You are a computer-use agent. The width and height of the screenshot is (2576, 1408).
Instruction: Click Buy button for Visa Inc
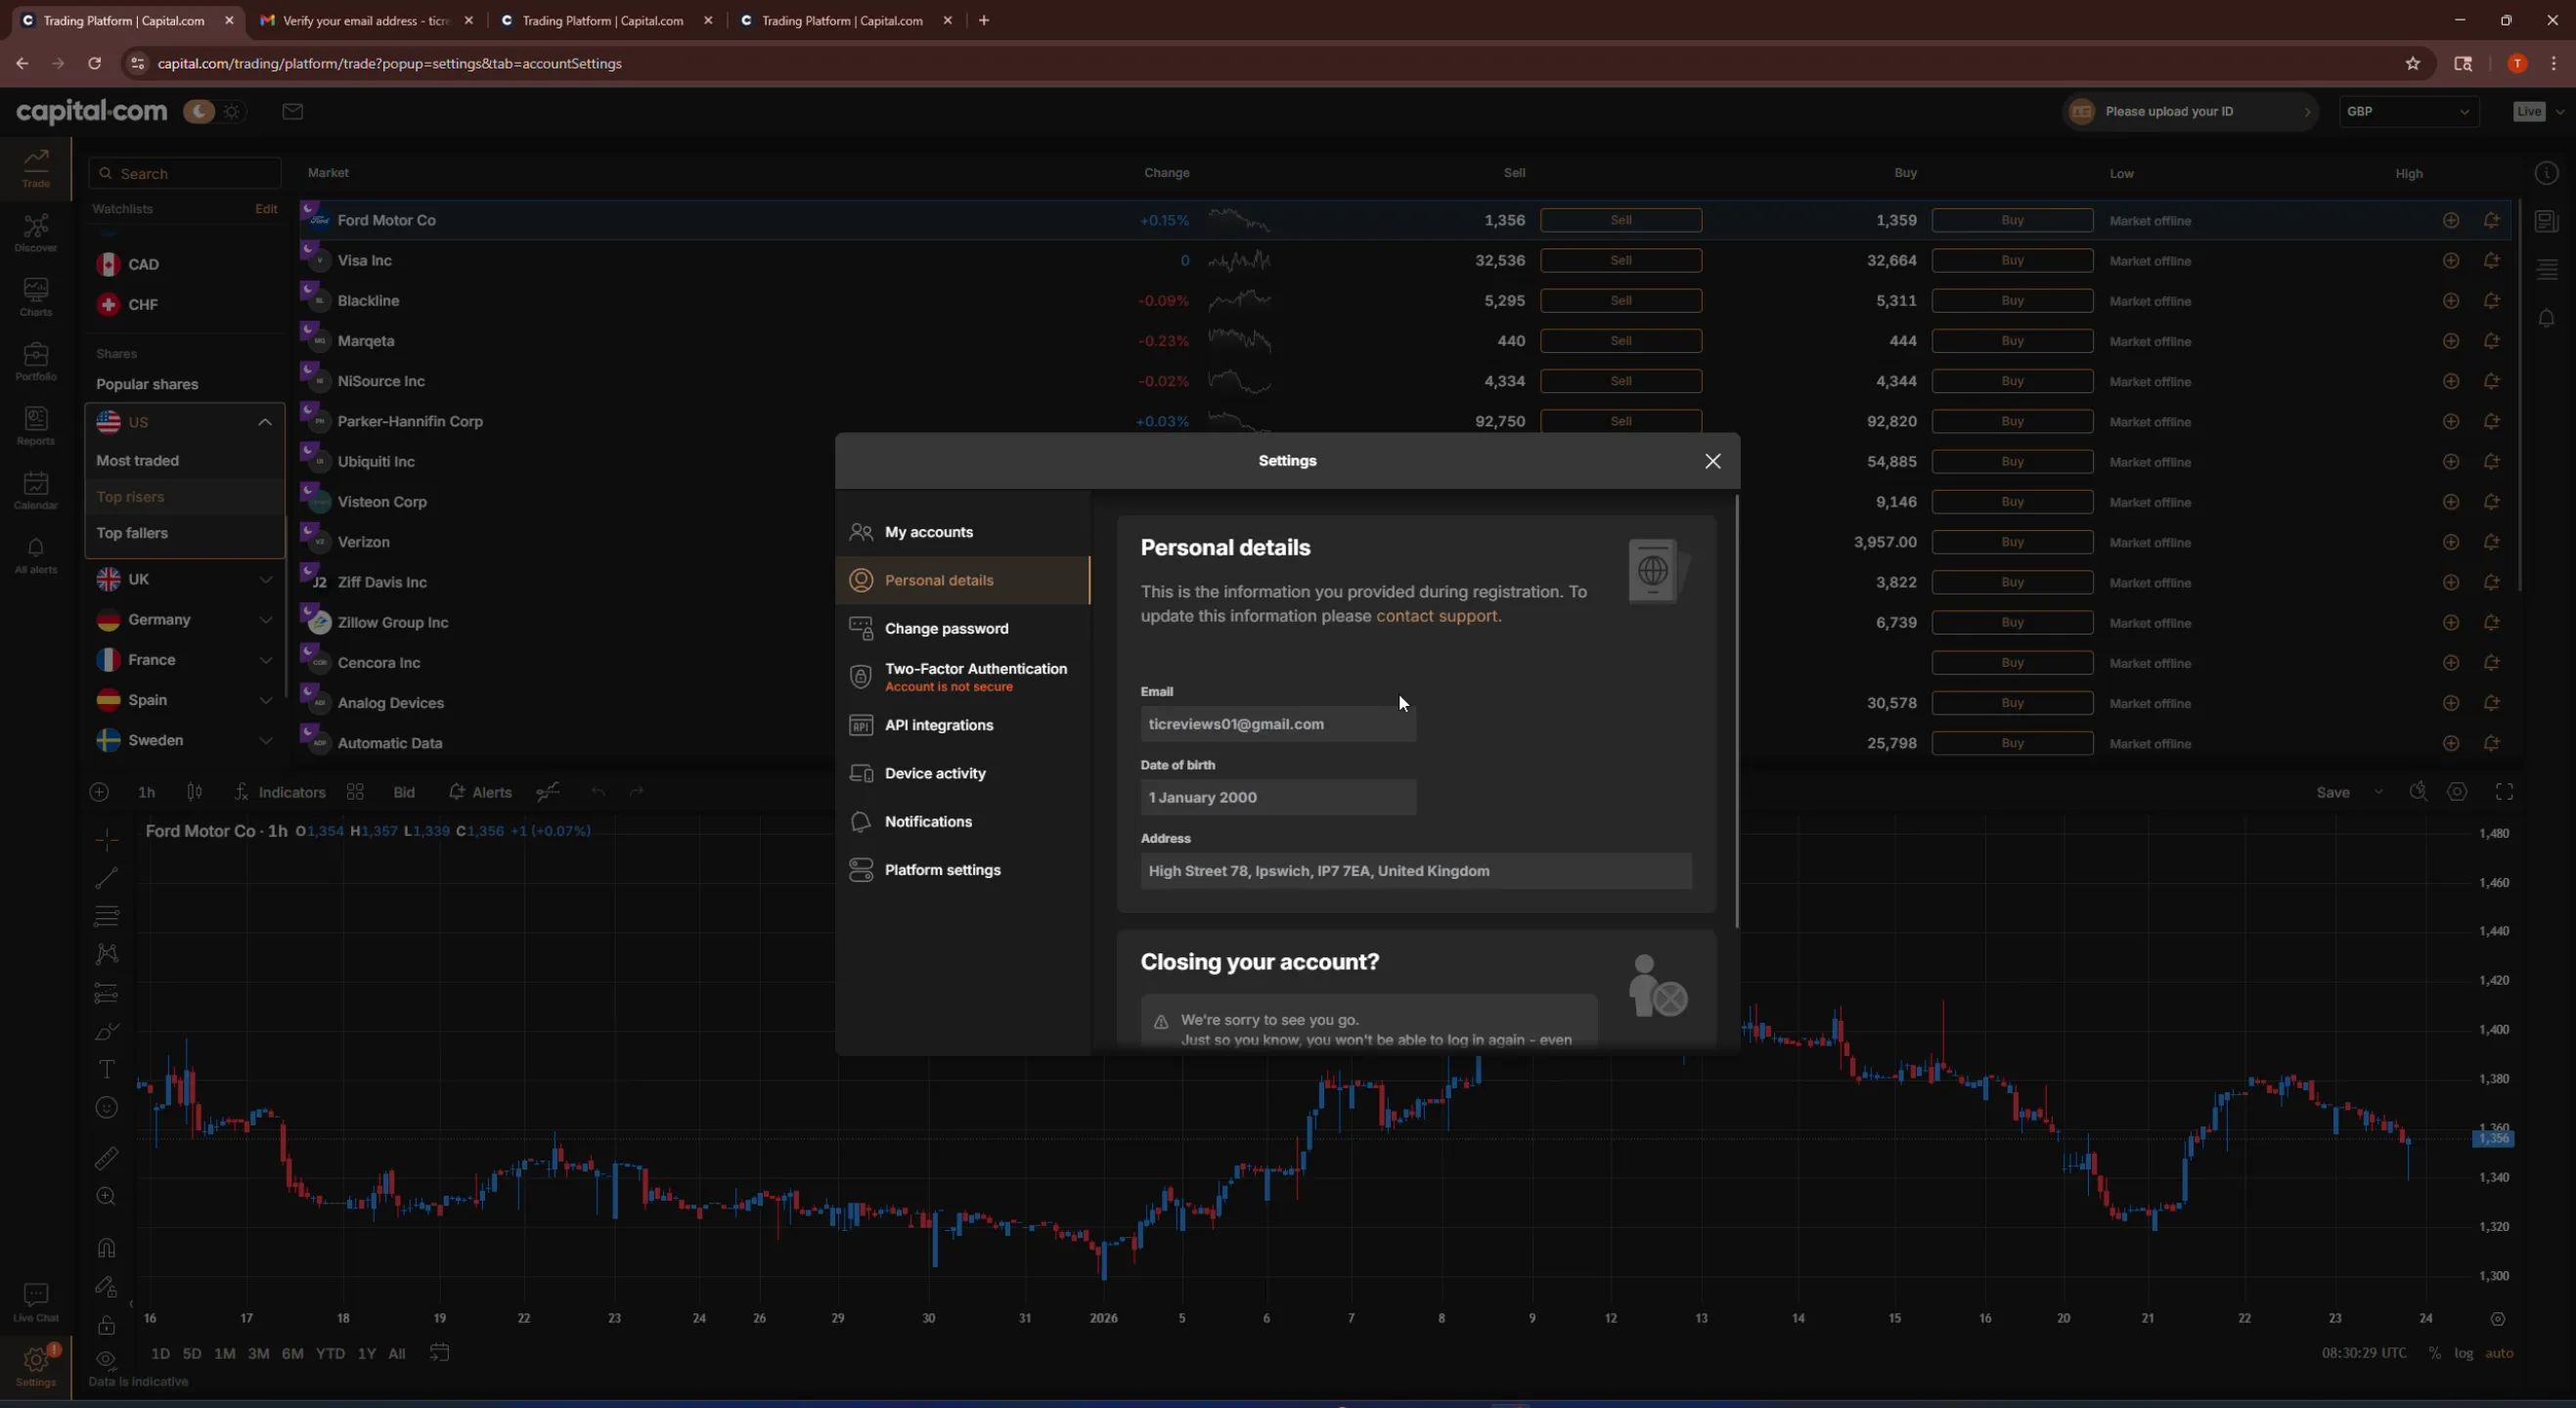pyautogui.click(x=2012, y=260)
